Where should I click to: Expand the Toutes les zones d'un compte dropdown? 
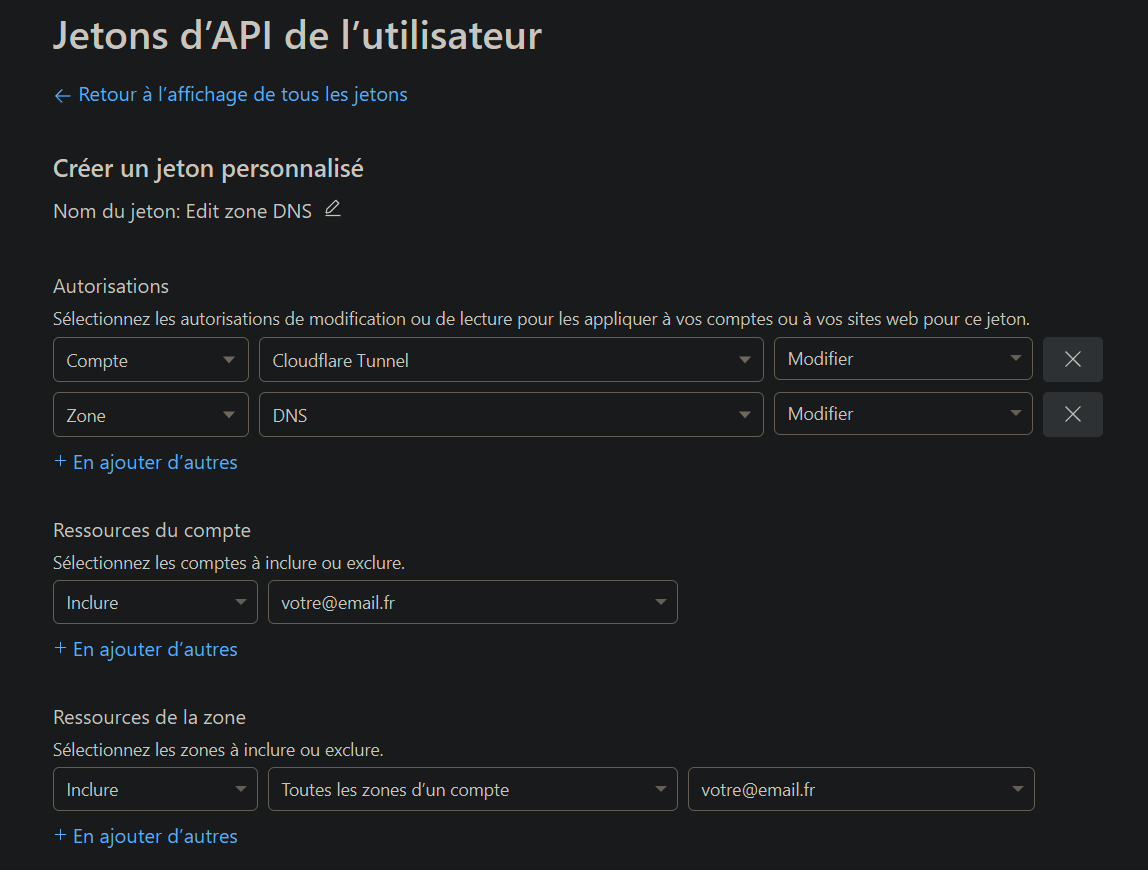click(x=472, y=789)
